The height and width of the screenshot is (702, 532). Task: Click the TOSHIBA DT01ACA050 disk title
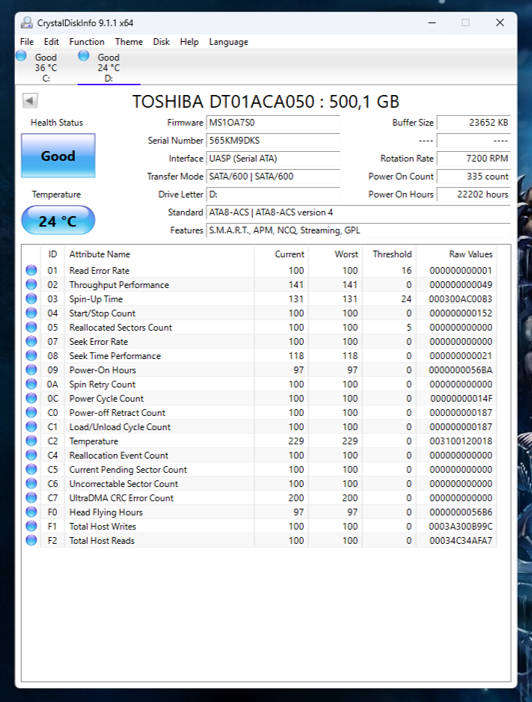[266, 102]
